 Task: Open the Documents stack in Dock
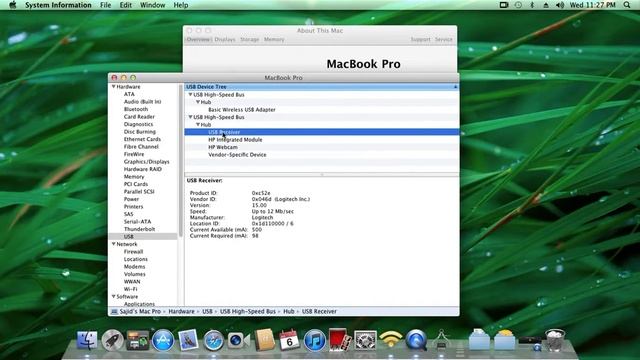pyautogui.click(x=479, y=340)
